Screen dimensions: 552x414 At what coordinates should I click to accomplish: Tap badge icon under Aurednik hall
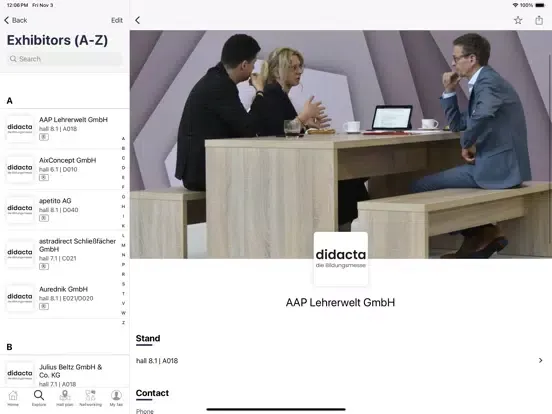point(44,307)
